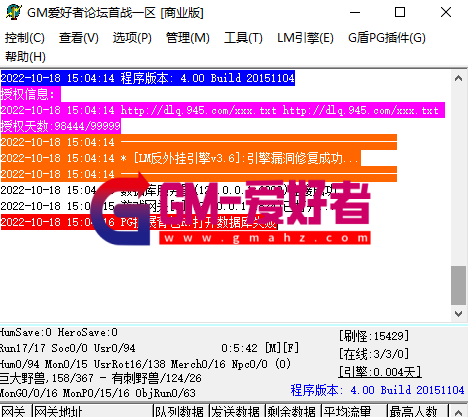
Task: Click the Hum0/94 Mon0/15 status line
Action: click(145, 364)
